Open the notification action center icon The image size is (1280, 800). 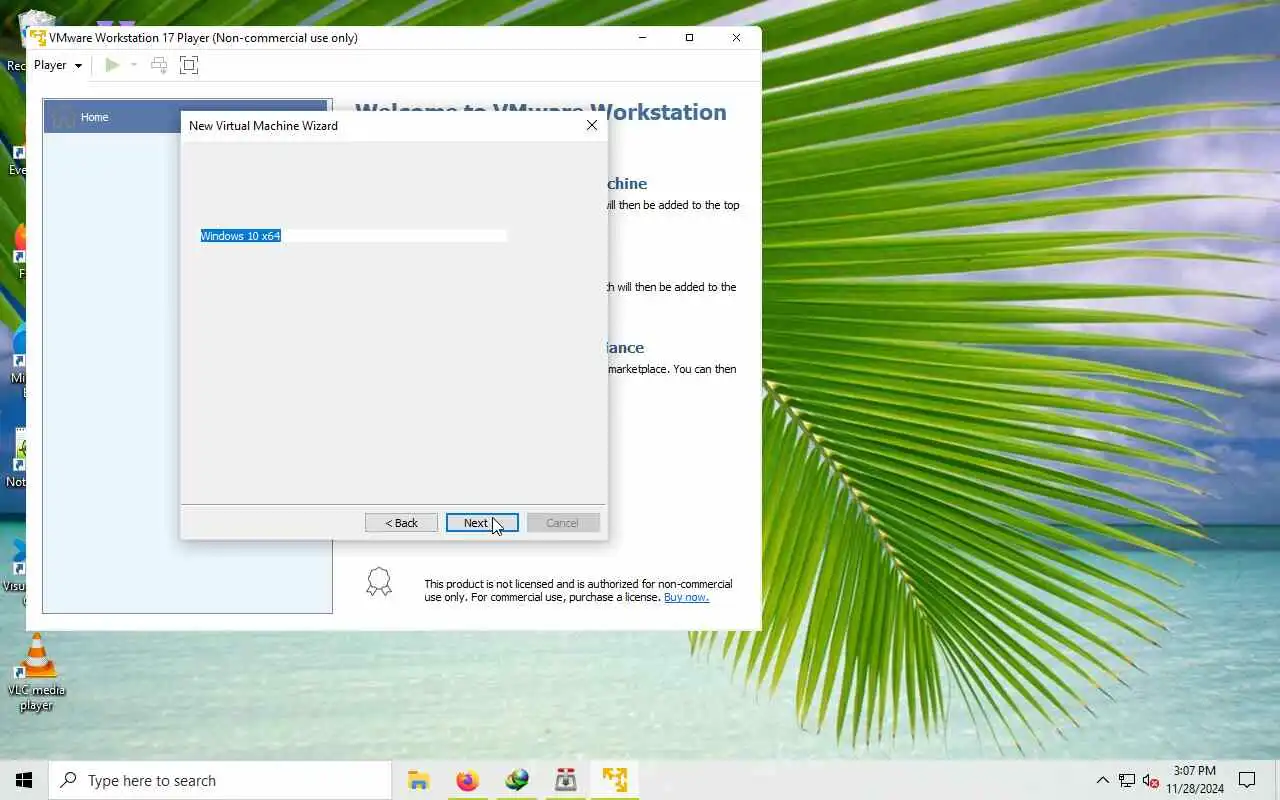click(1247, 780)
